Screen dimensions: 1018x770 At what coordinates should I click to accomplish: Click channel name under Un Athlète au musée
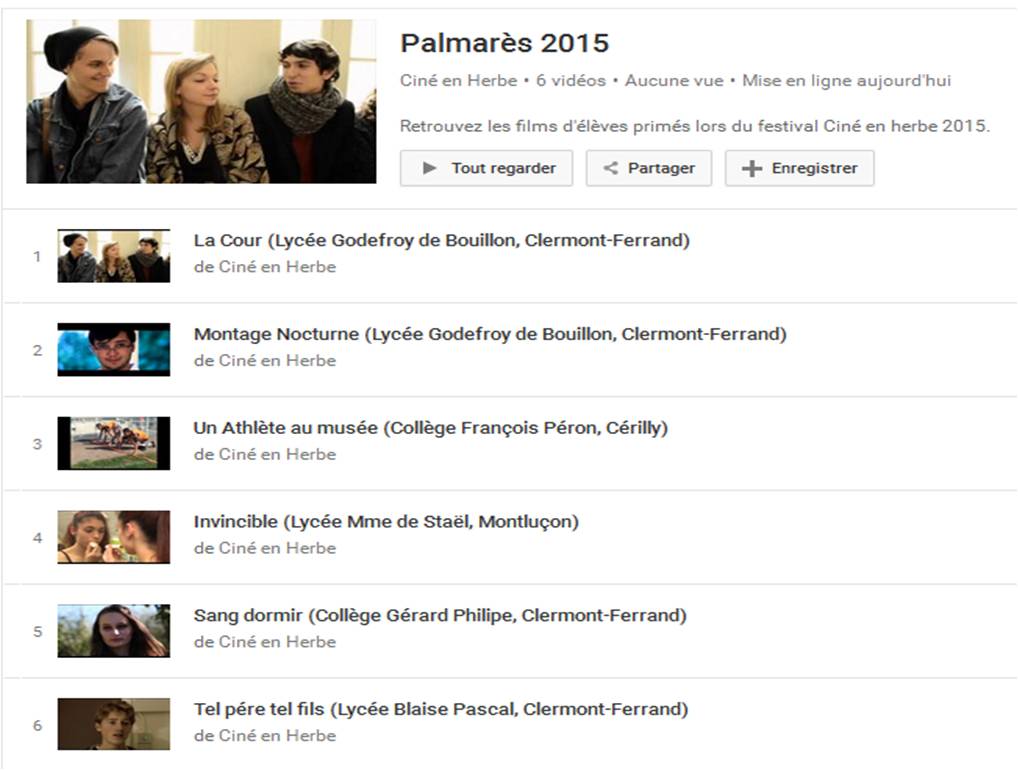point(277,454)
